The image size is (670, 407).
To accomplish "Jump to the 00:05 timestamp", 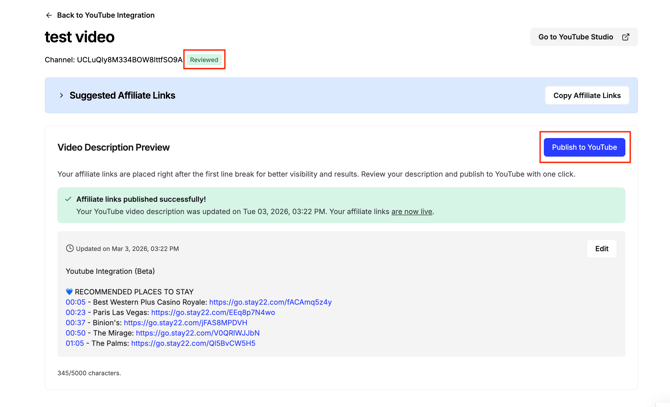I will pos(75,302).
